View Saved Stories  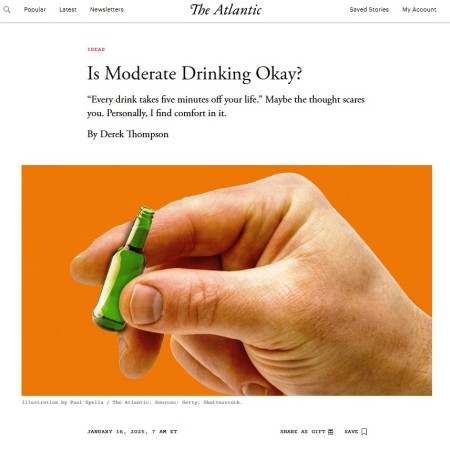click(369, 10)
